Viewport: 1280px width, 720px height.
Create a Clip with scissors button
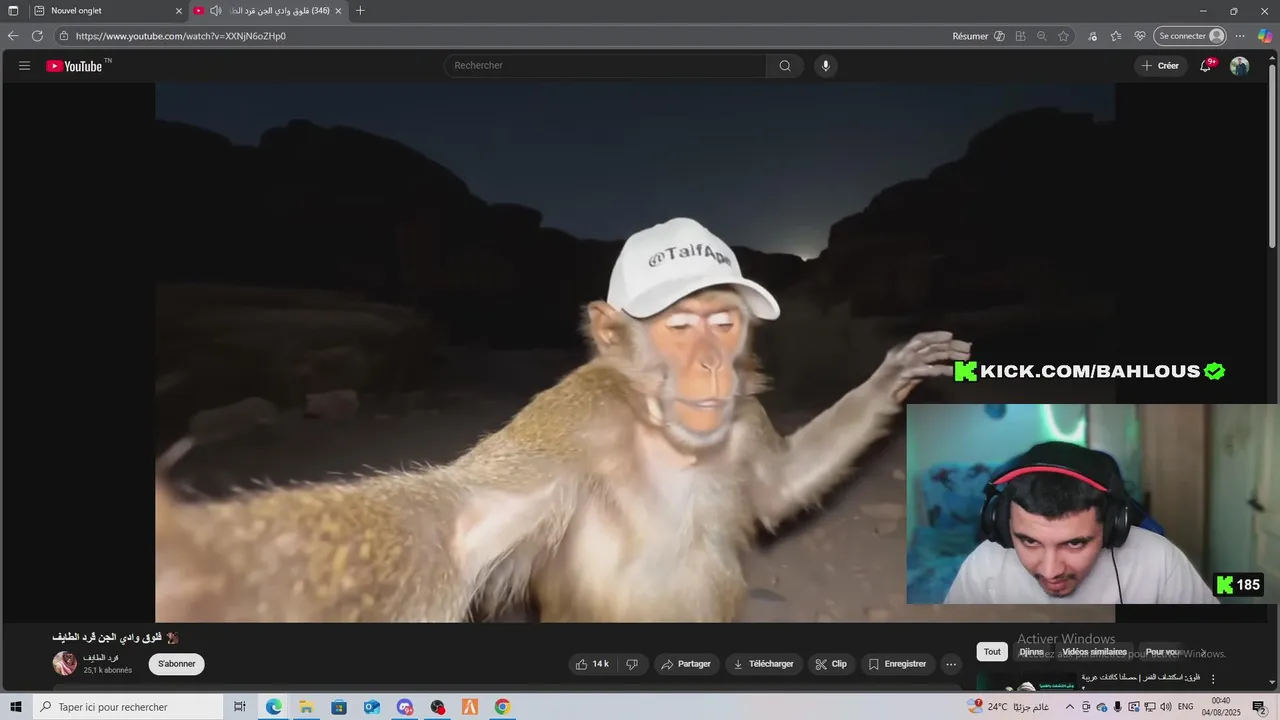click(831, 664)
